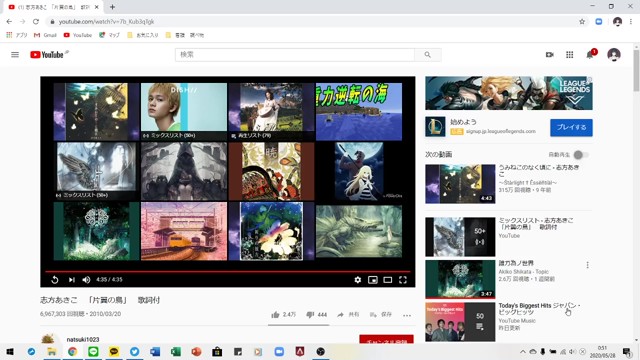640x360 pixels.
Task: Like the video with thumbs up
Action: [284, 314]
